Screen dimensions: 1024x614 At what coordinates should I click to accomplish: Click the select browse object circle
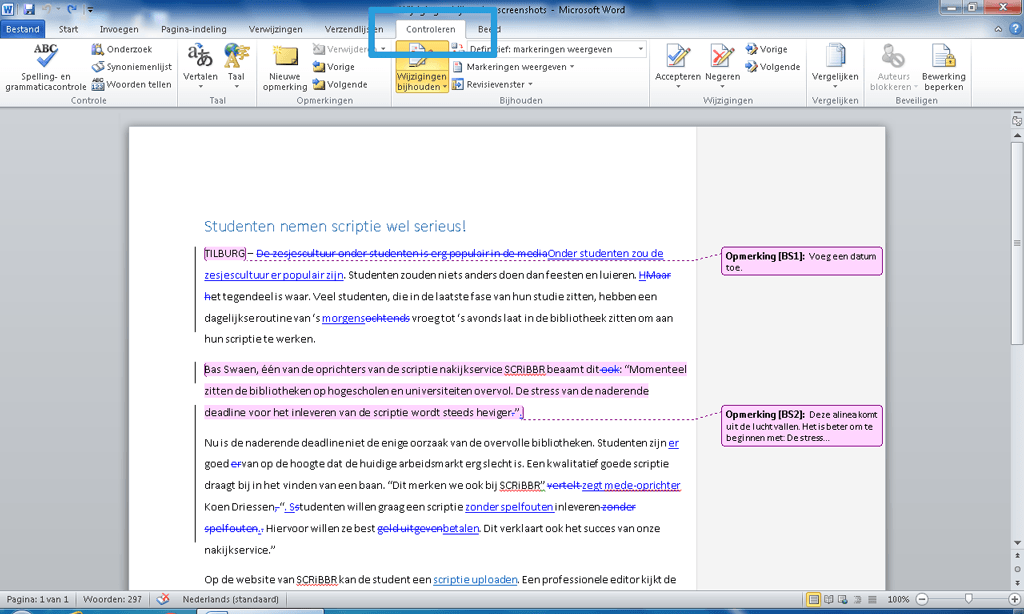tap(1017, 569)
